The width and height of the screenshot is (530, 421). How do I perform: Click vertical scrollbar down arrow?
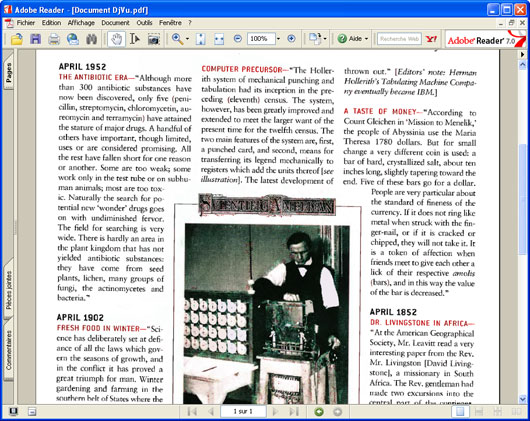(523, 399)
